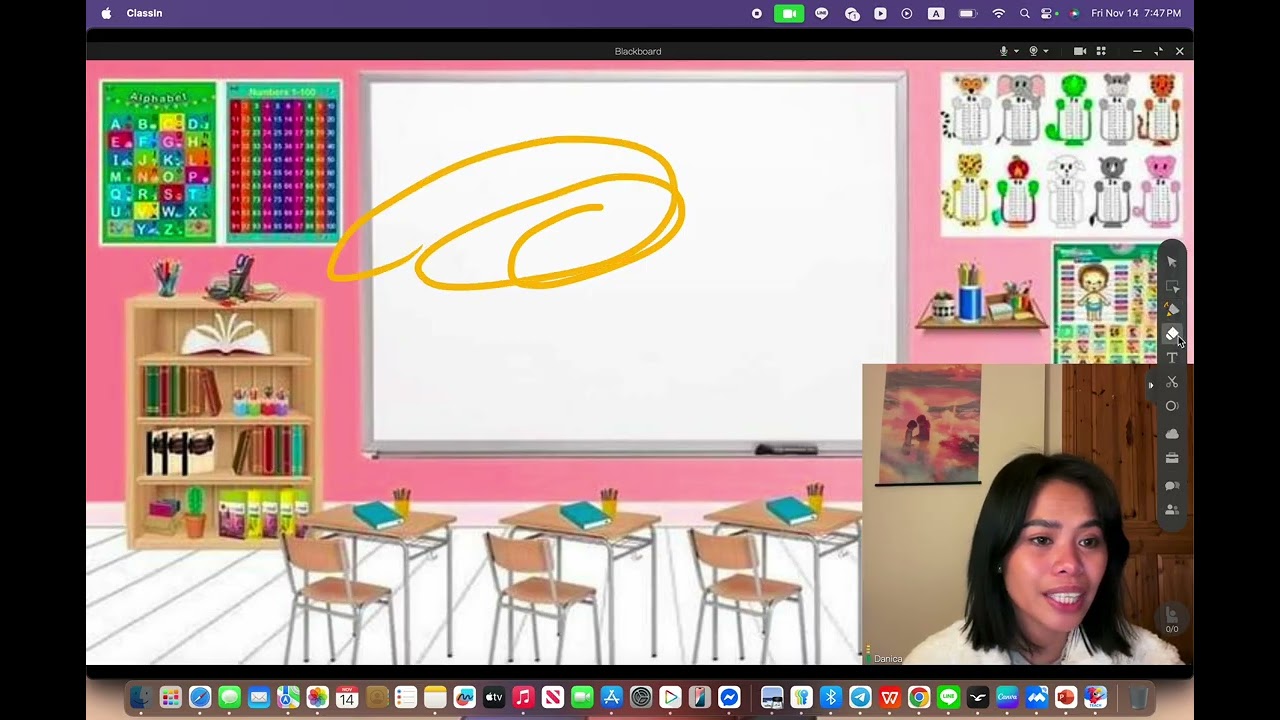The image size is (1280, 720).
Task: Expand microphone options dropdown arrow
Action: (x=1016, y=51)
